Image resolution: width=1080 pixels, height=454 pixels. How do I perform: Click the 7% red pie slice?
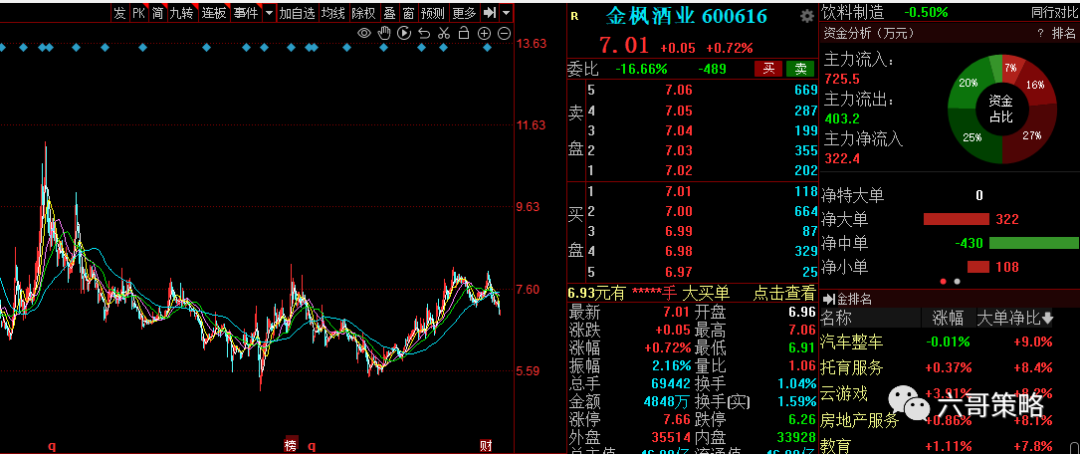tap(1010, 69)
